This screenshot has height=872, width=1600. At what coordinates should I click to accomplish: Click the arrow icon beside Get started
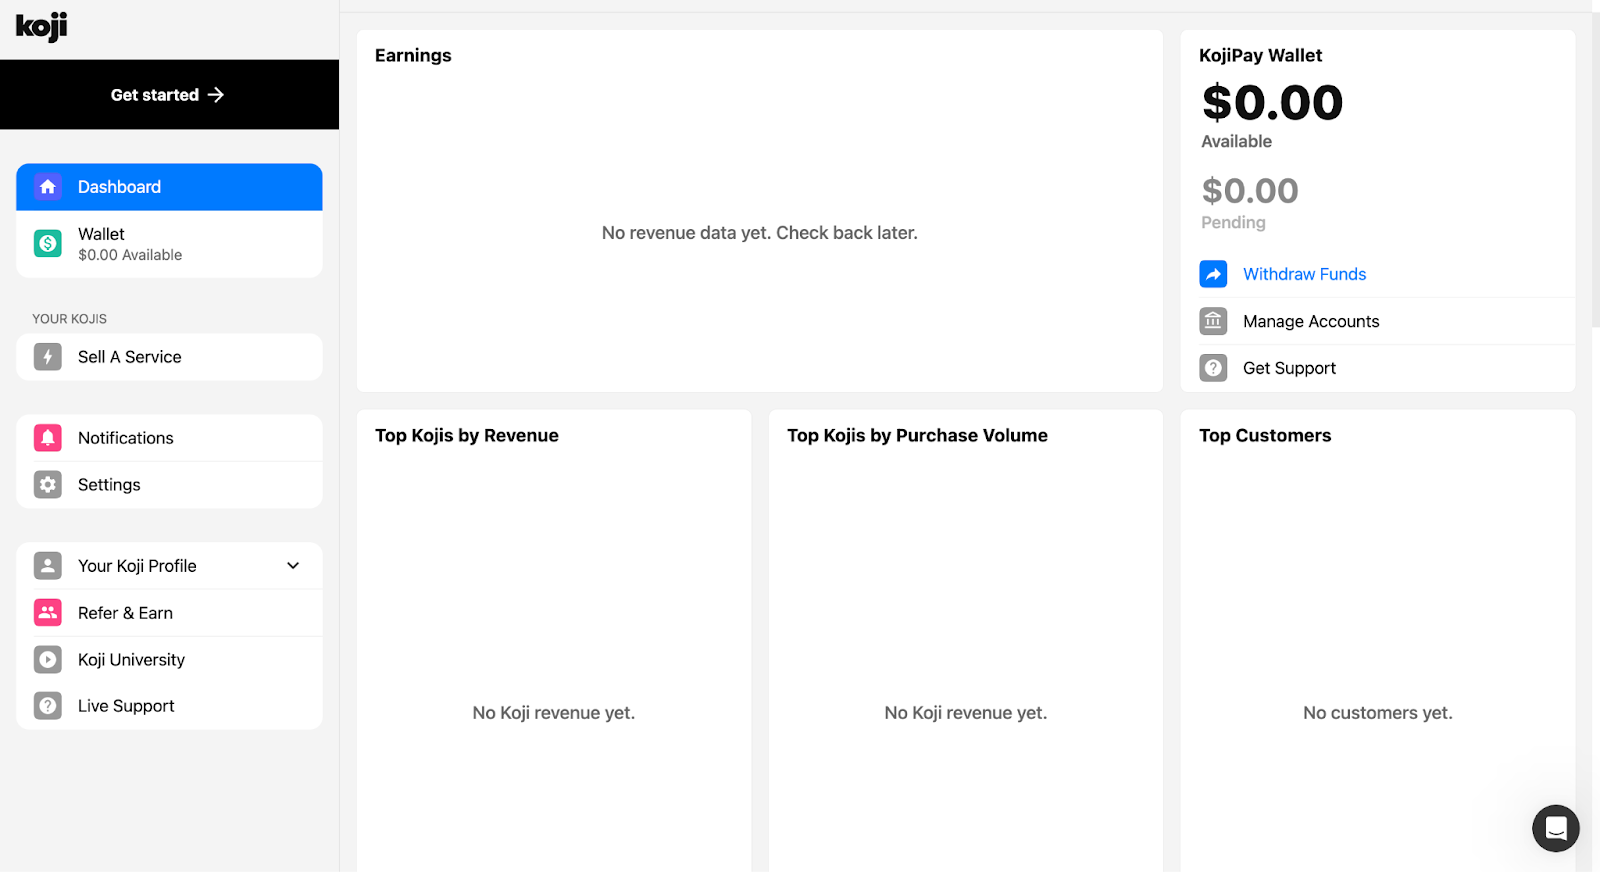[x=216, y=95]
